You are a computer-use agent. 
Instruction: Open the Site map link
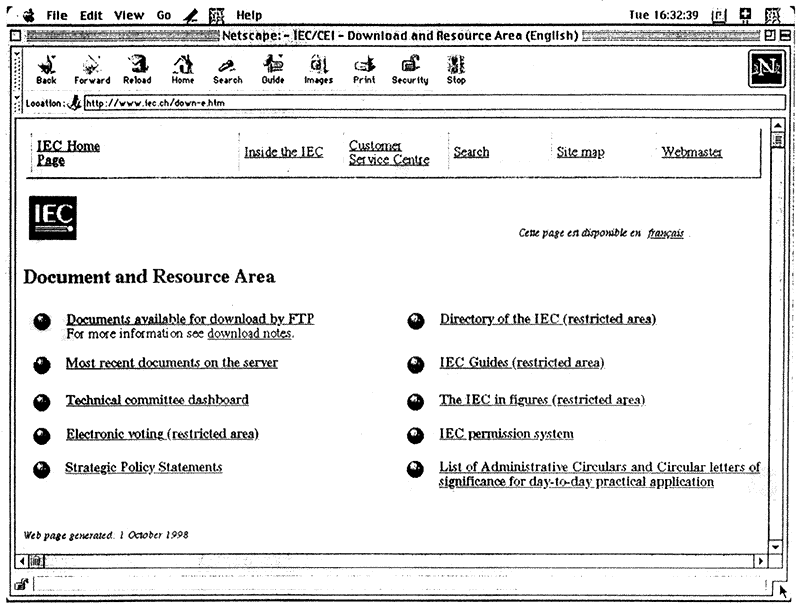[x=581, y=152]
